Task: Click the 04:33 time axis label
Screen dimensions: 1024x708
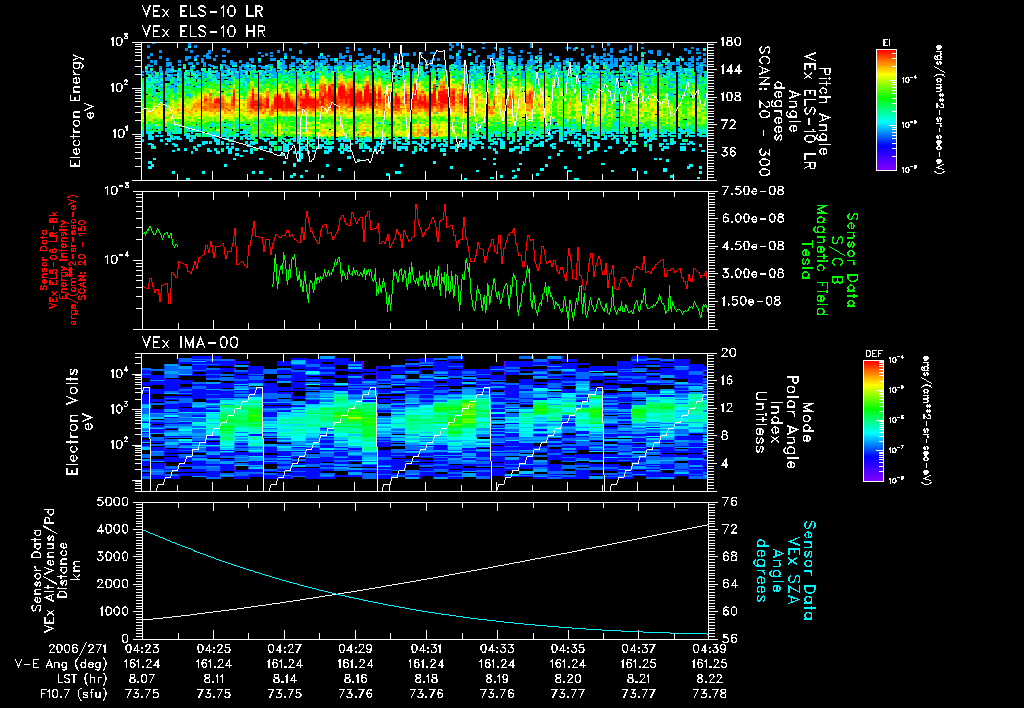Action: tap(497, 649)
